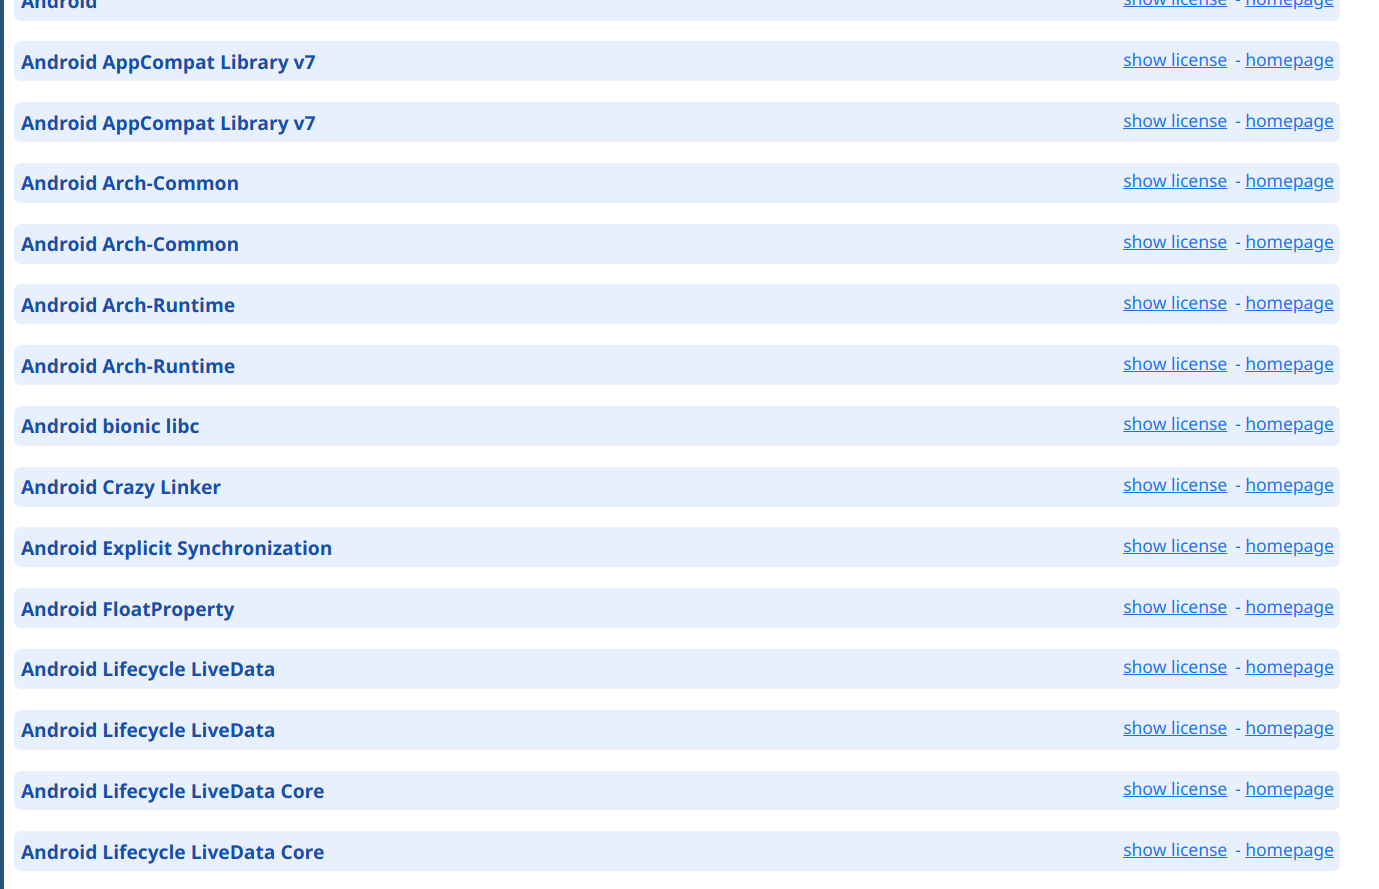
Task: Open homepage for Android Crazy Linker
Action: tap(1289, 485)
